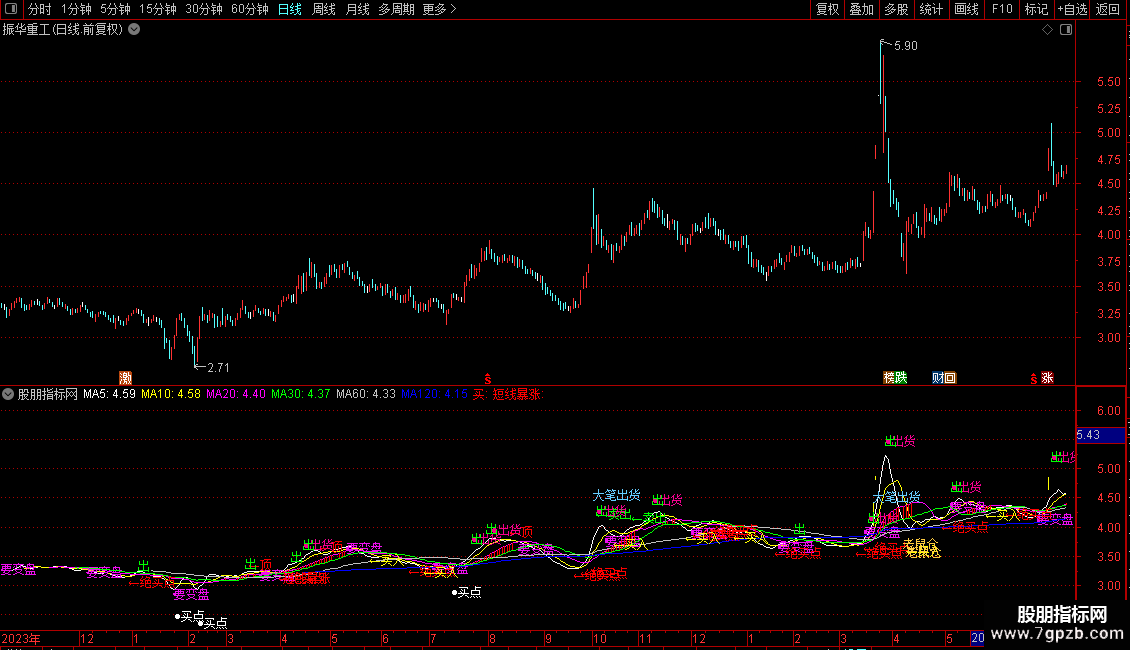1130x650 pixels.
Task: Click the 多股 multi-stock button
Action: 896,9
